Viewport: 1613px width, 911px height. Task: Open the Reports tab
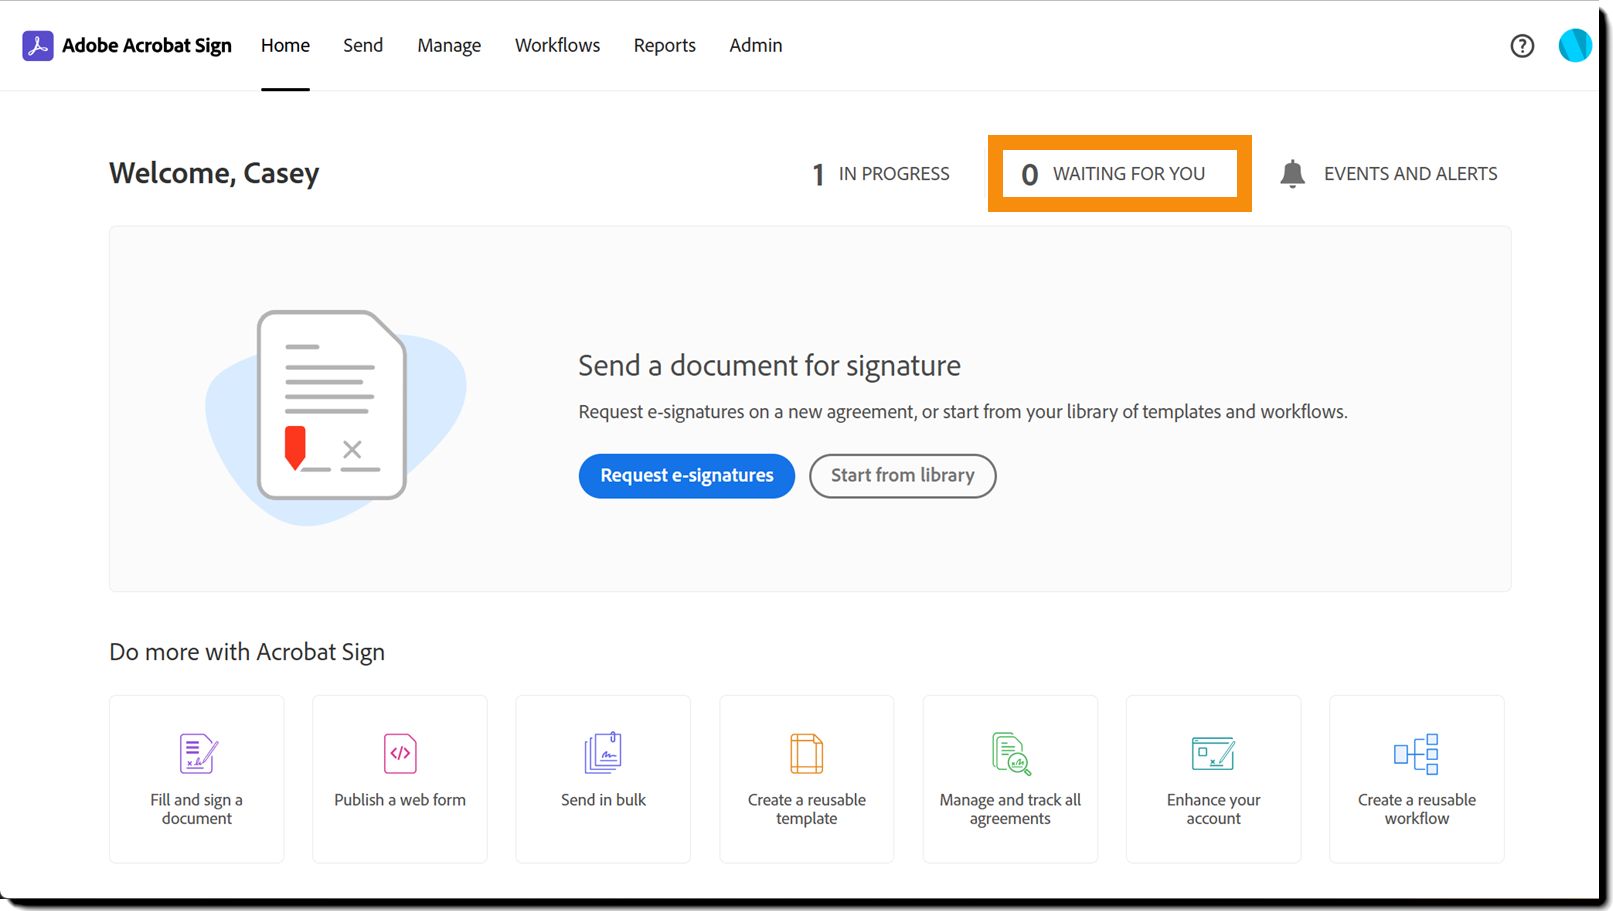pyautogui.click(x=664, y=46)
